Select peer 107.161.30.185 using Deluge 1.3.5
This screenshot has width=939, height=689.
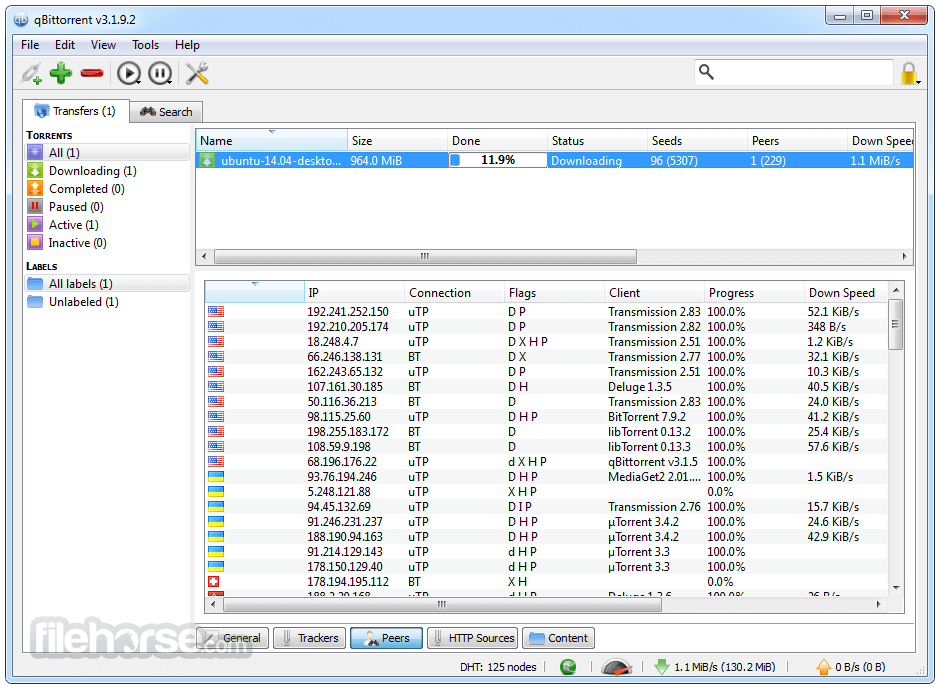pyautogui.click(x=546, y=387)
